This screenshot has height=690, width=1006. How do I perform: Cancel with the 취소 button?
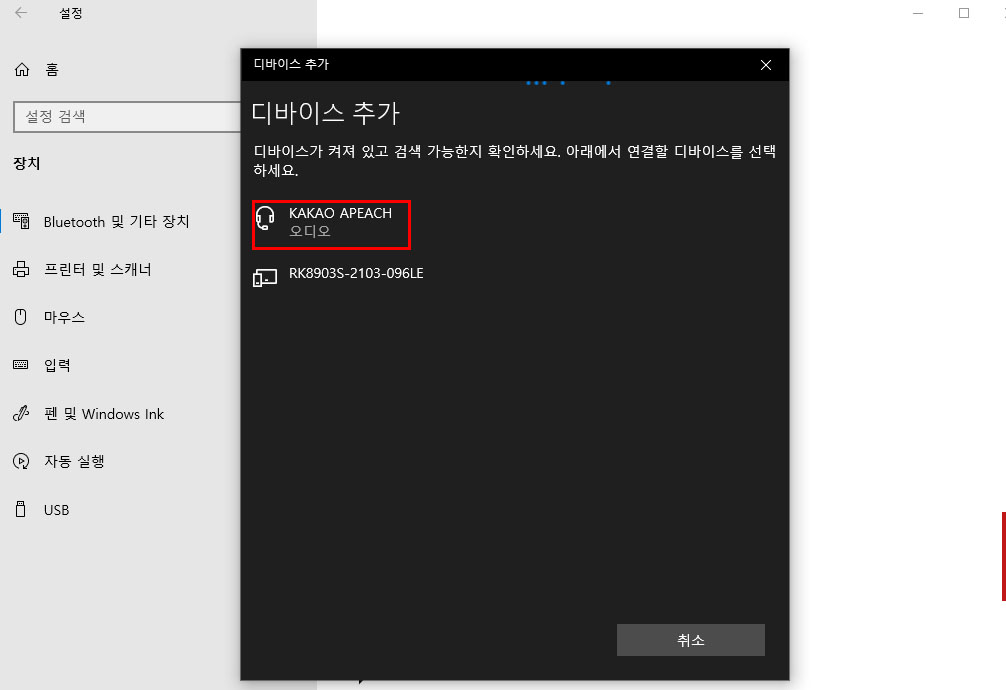pyautogui.click(x=690, y=640)
